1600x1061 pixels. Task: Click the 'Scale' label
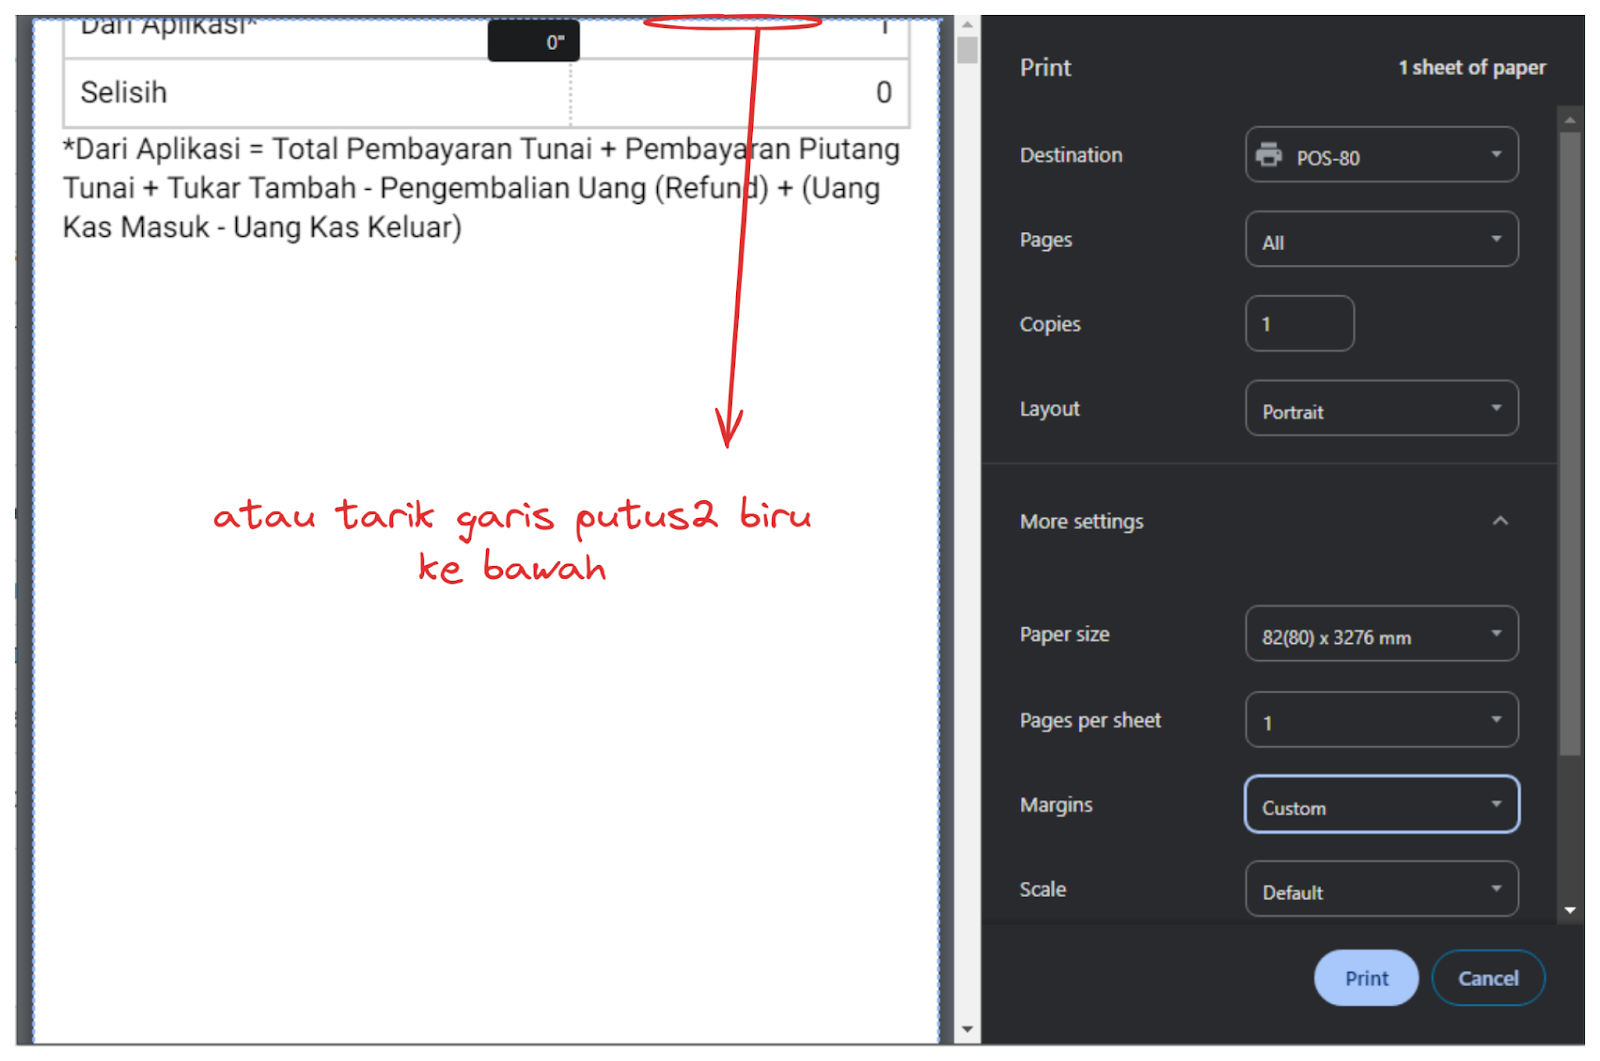click(x=1042, y=889)
